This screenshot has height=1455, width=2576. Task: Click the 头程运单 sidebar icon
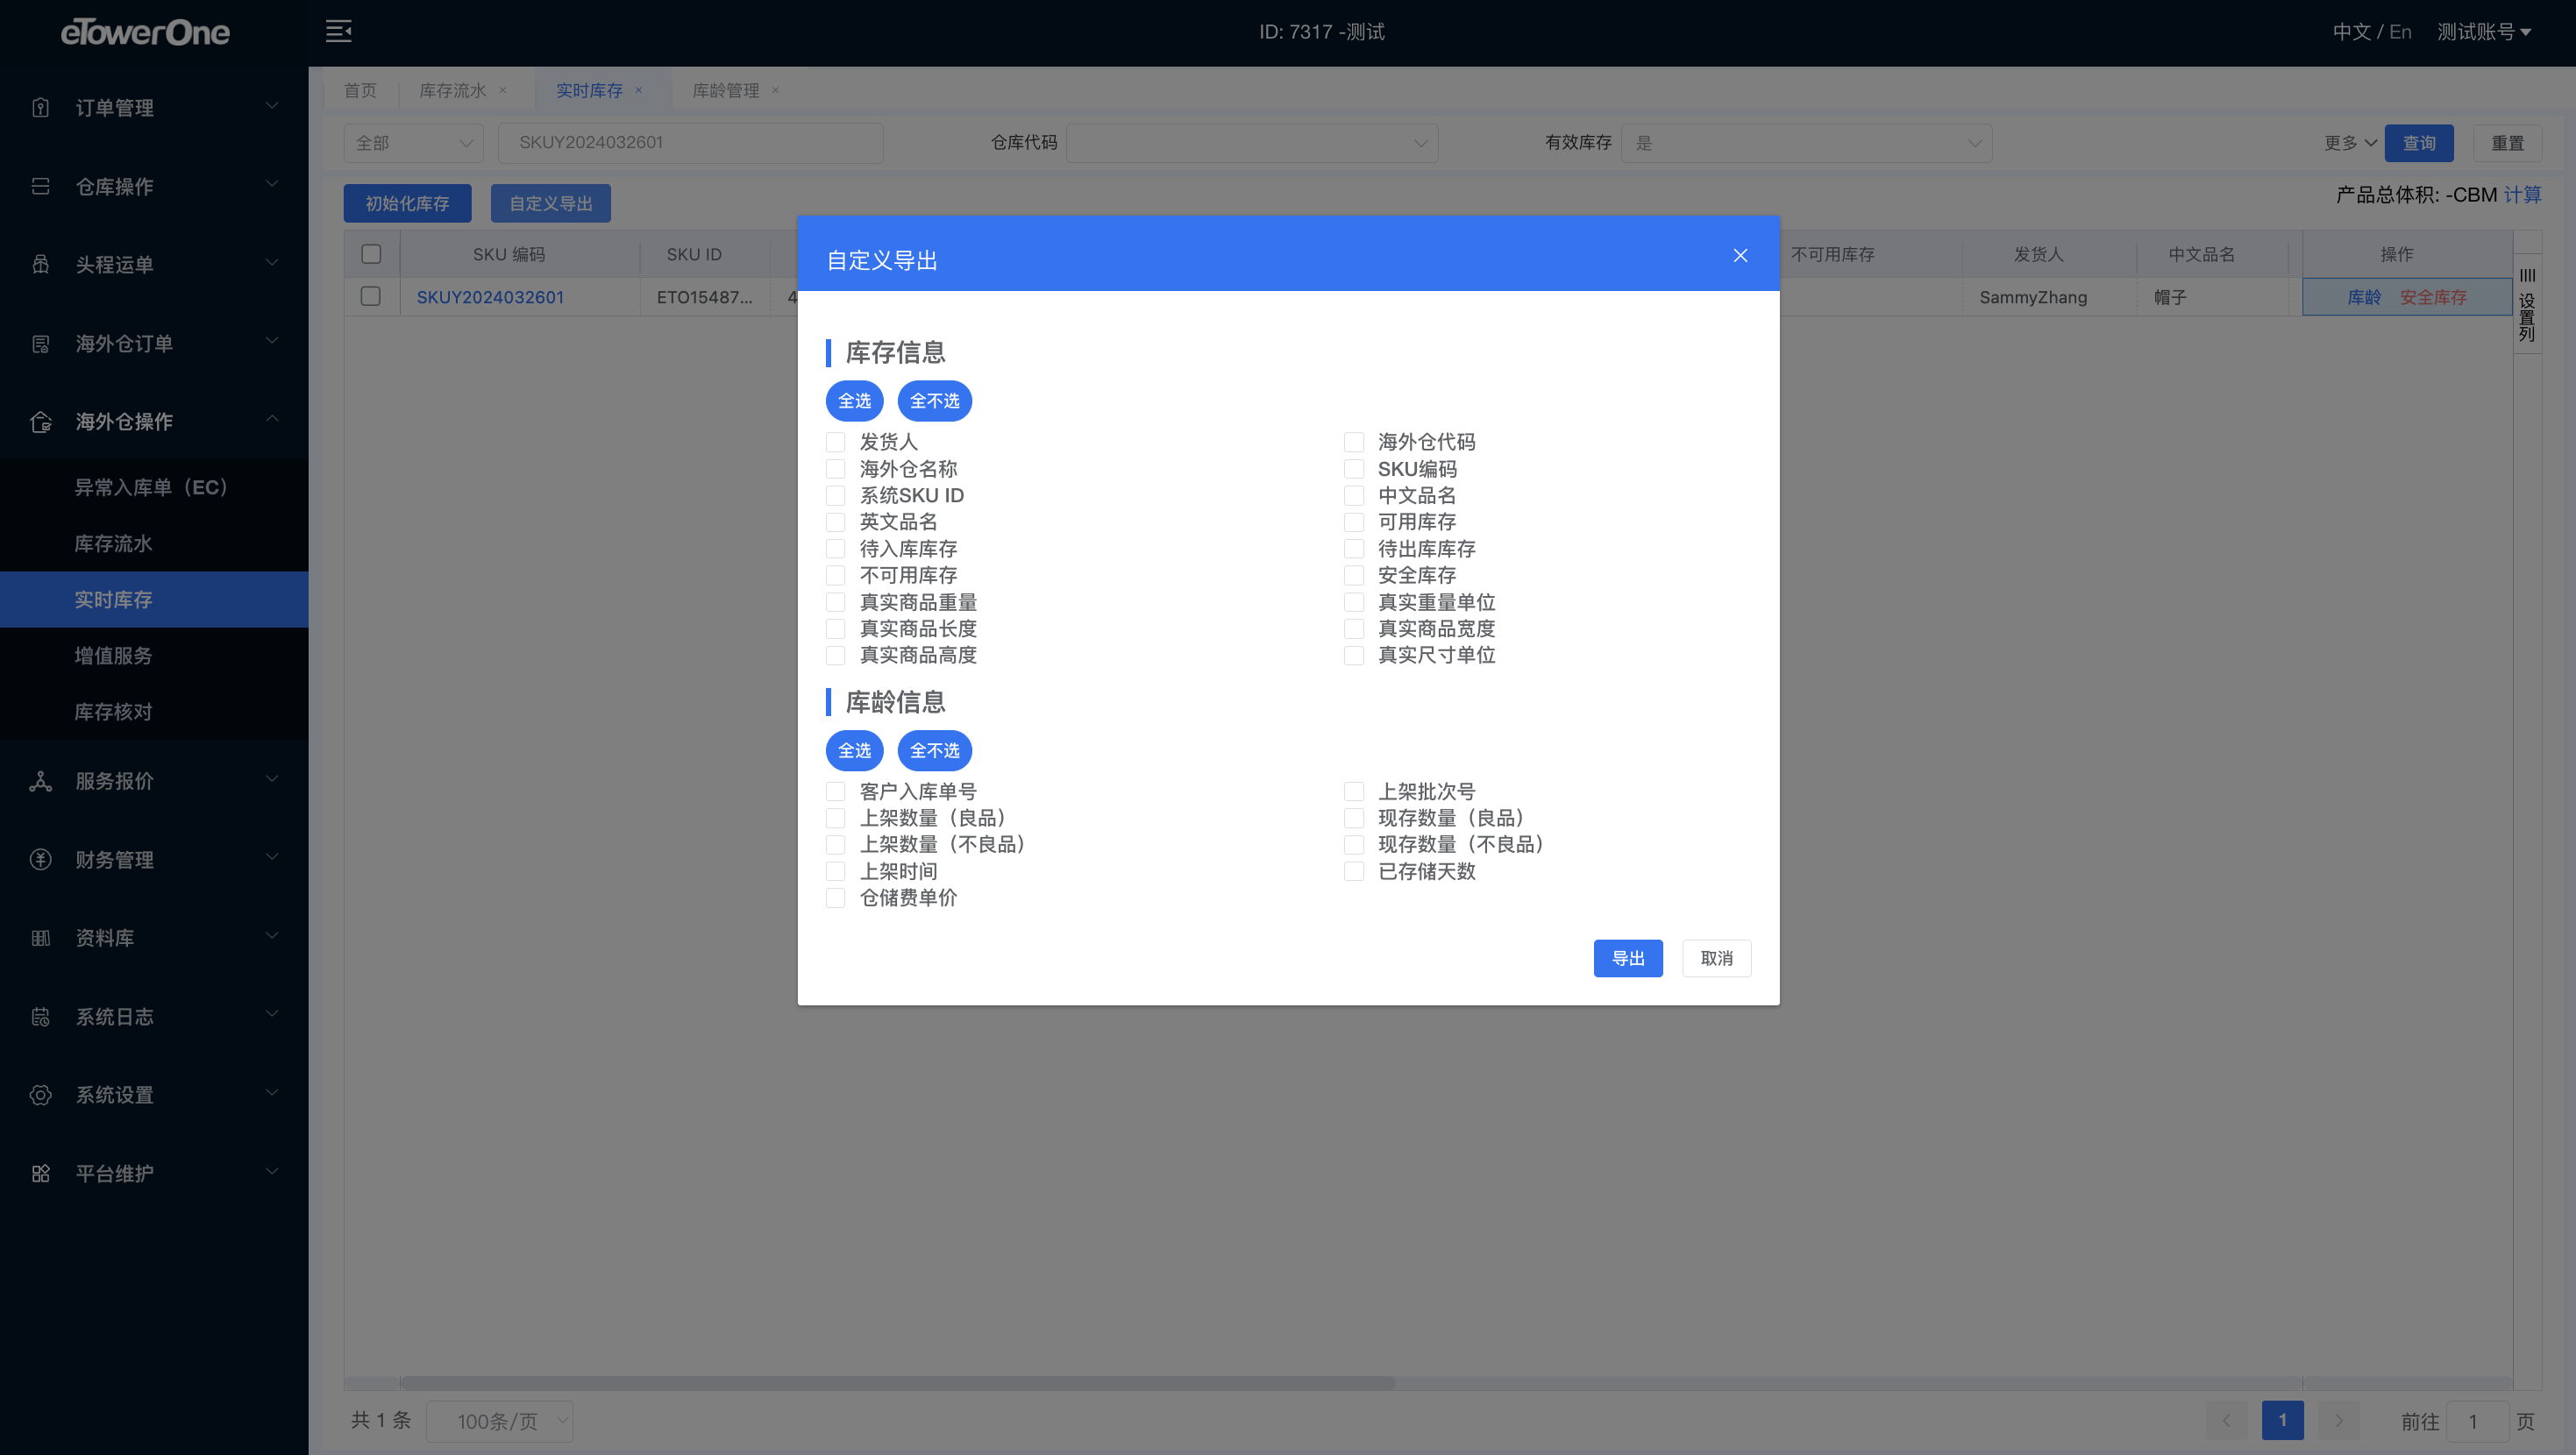pos(40,264)
